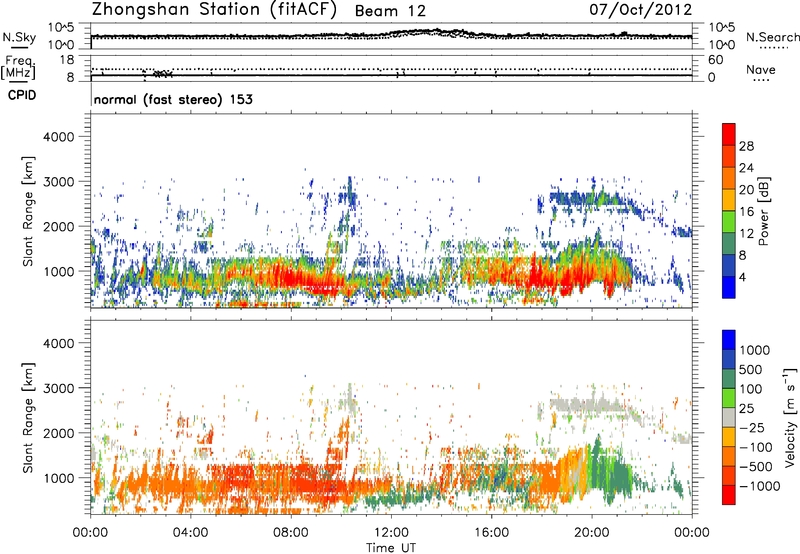Click the 'Time UT' axis label
Screen dimensions: 800x554
click(391, 548)
